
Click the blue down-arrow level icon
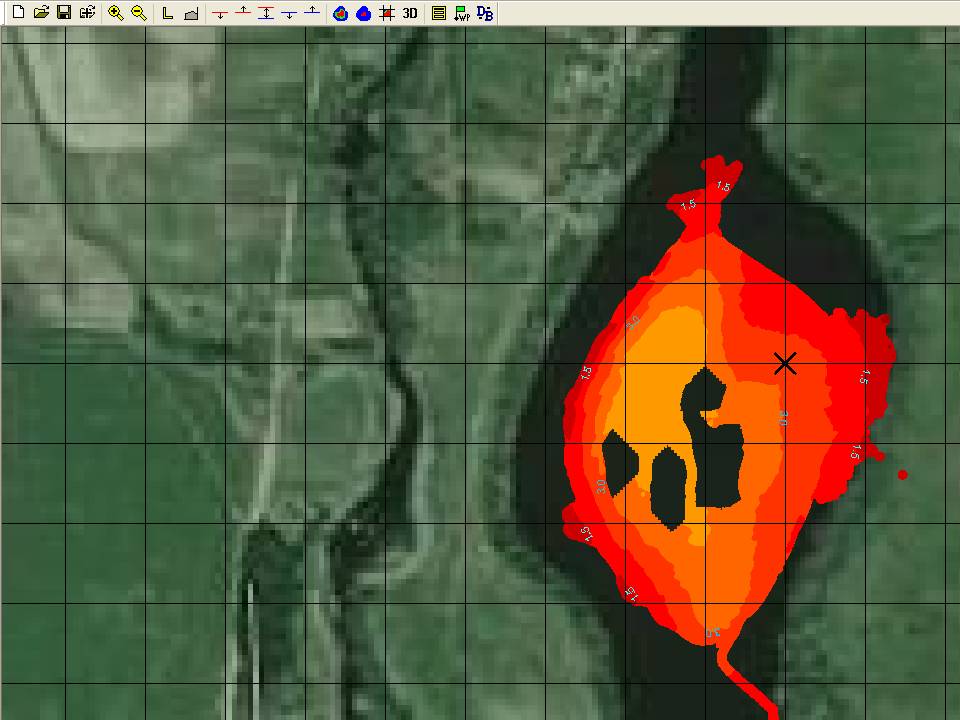289,13
